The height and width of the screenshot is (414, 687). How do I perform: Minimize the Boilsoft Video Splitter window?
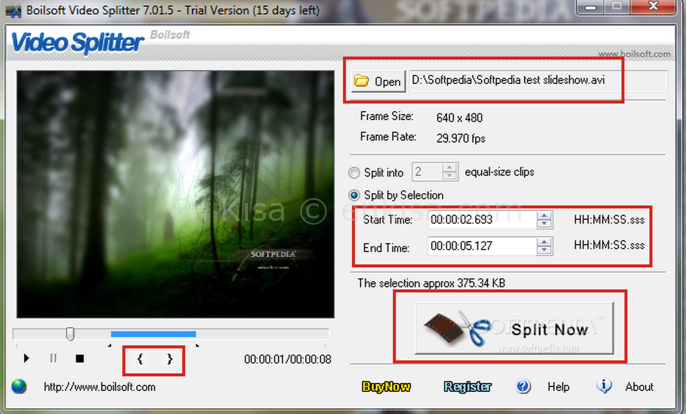coord(591,7)
